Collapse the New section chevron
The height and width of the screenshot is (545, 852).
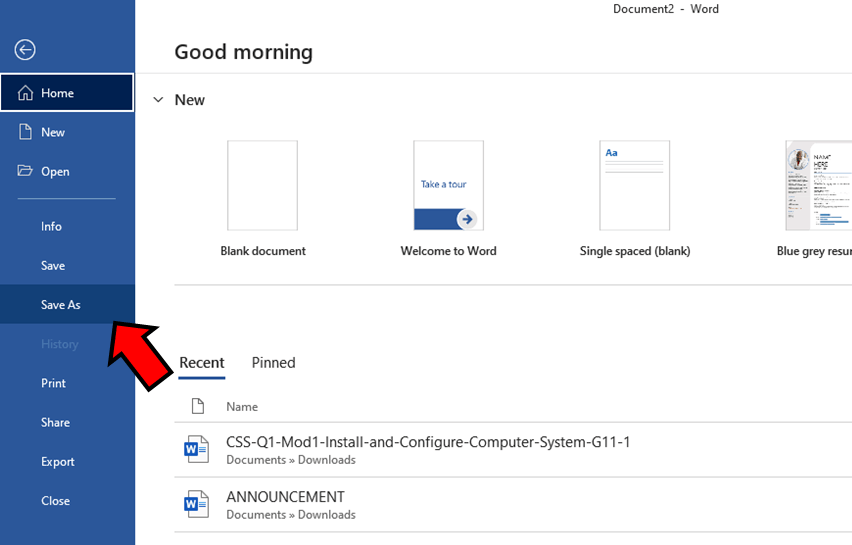(158, 100)
